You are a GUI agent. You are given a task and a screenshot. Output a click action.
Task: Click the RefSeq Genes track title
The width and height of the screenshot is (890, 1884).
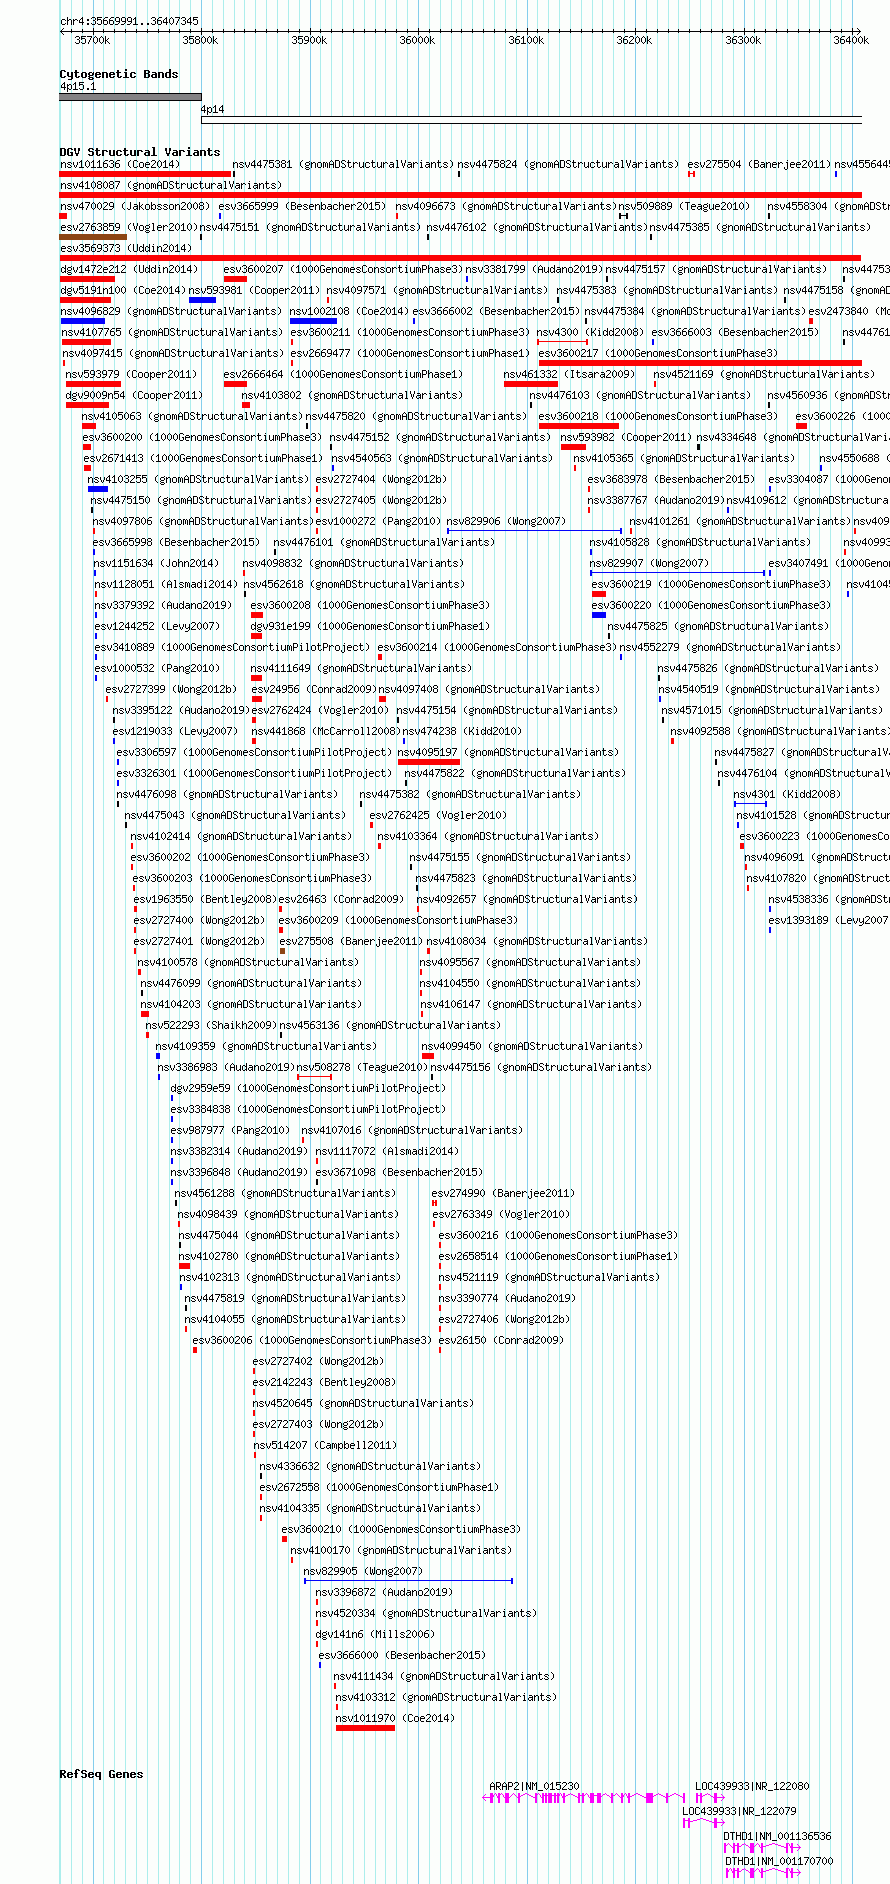point(101,1774)
